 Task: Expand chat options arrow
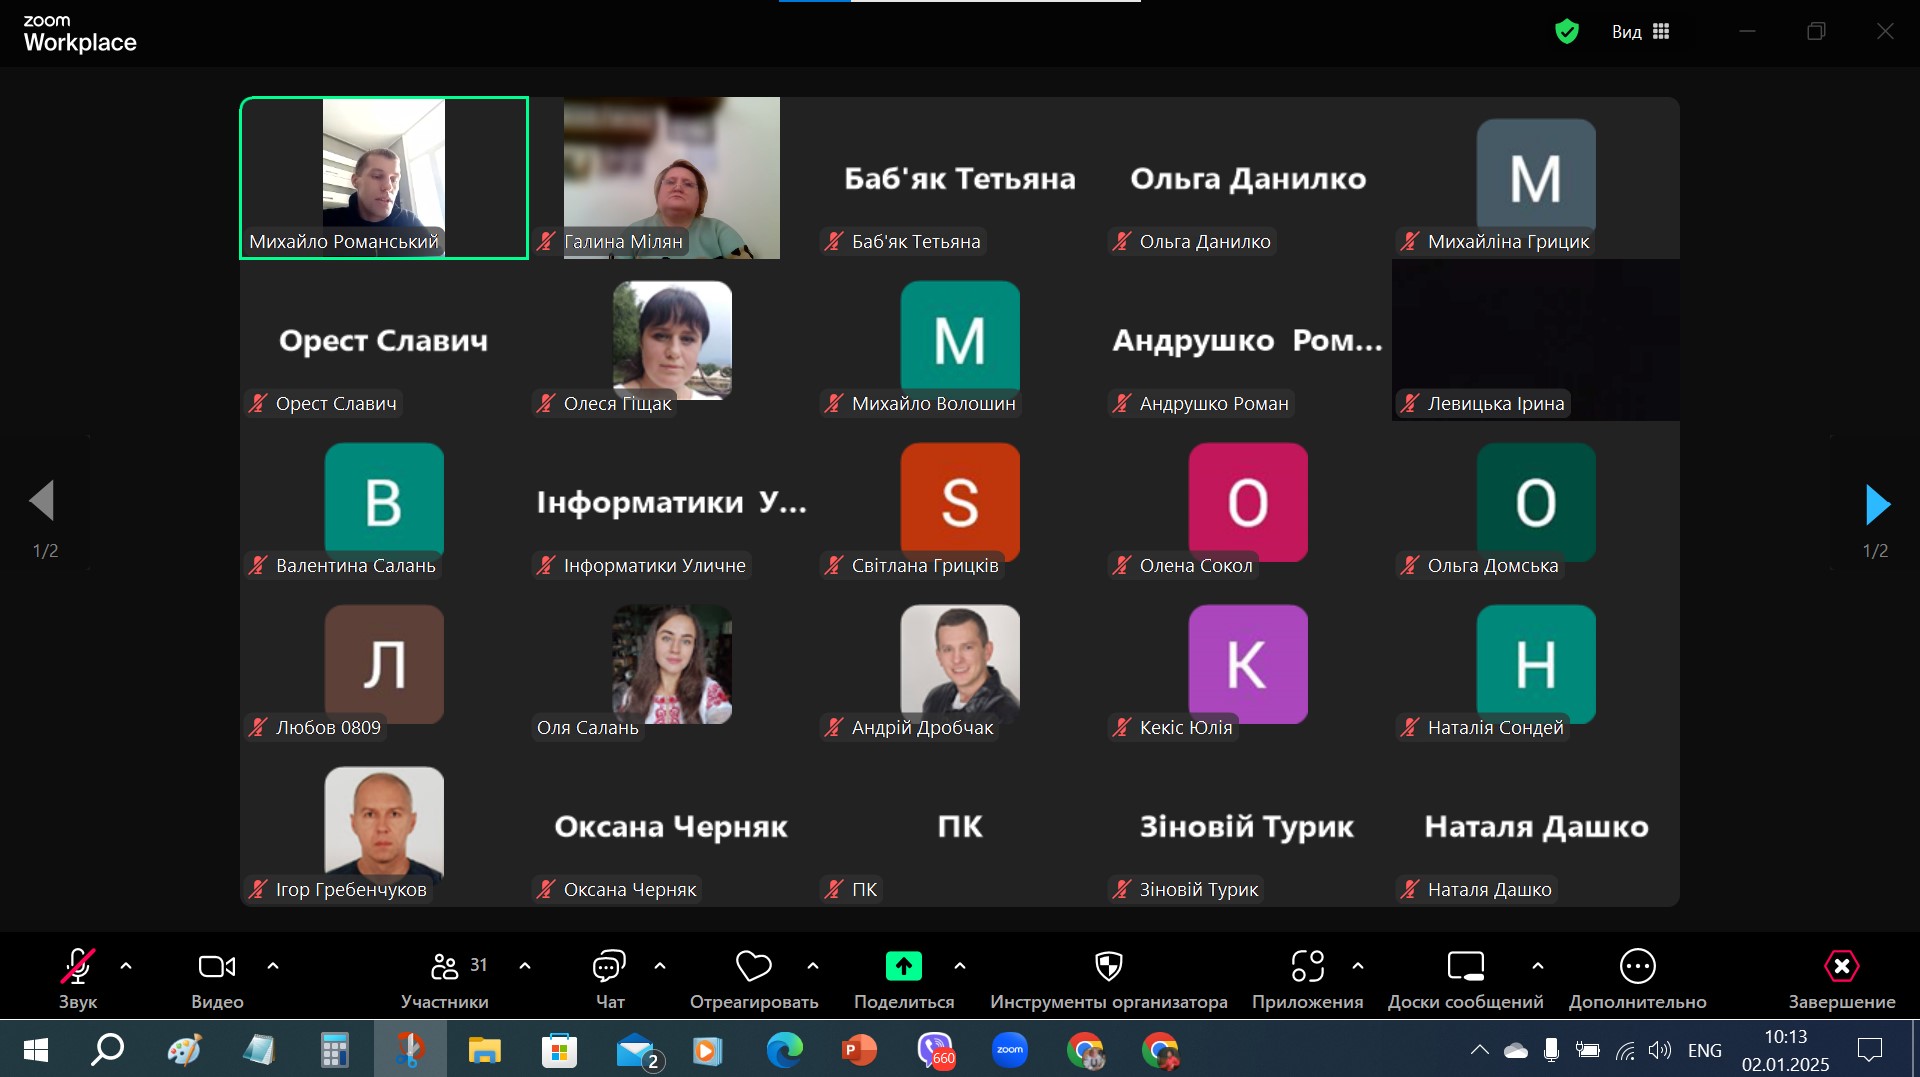[660, 966]
